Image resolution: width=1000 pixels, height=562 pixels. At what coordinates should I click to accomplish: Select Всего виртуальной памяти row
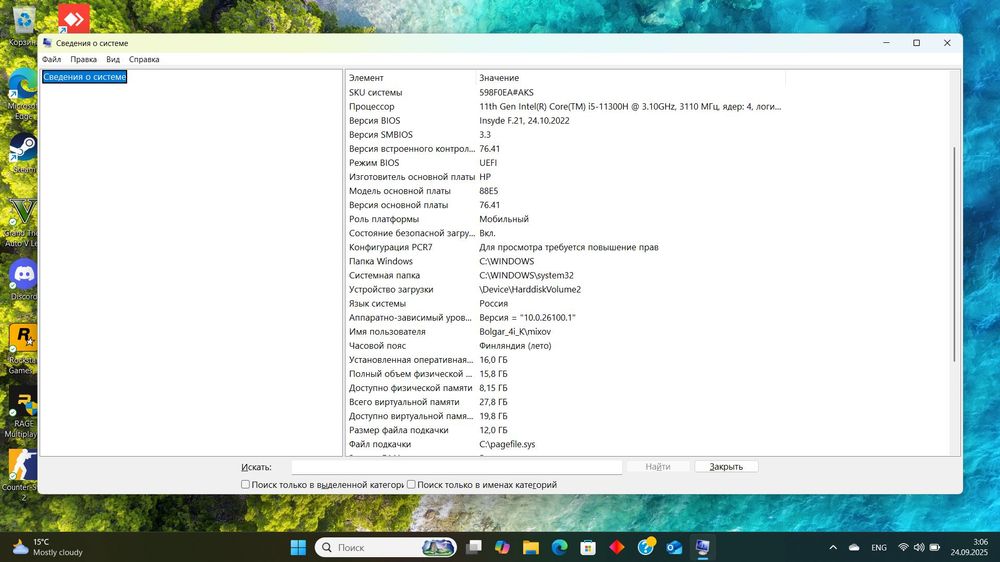566,402
